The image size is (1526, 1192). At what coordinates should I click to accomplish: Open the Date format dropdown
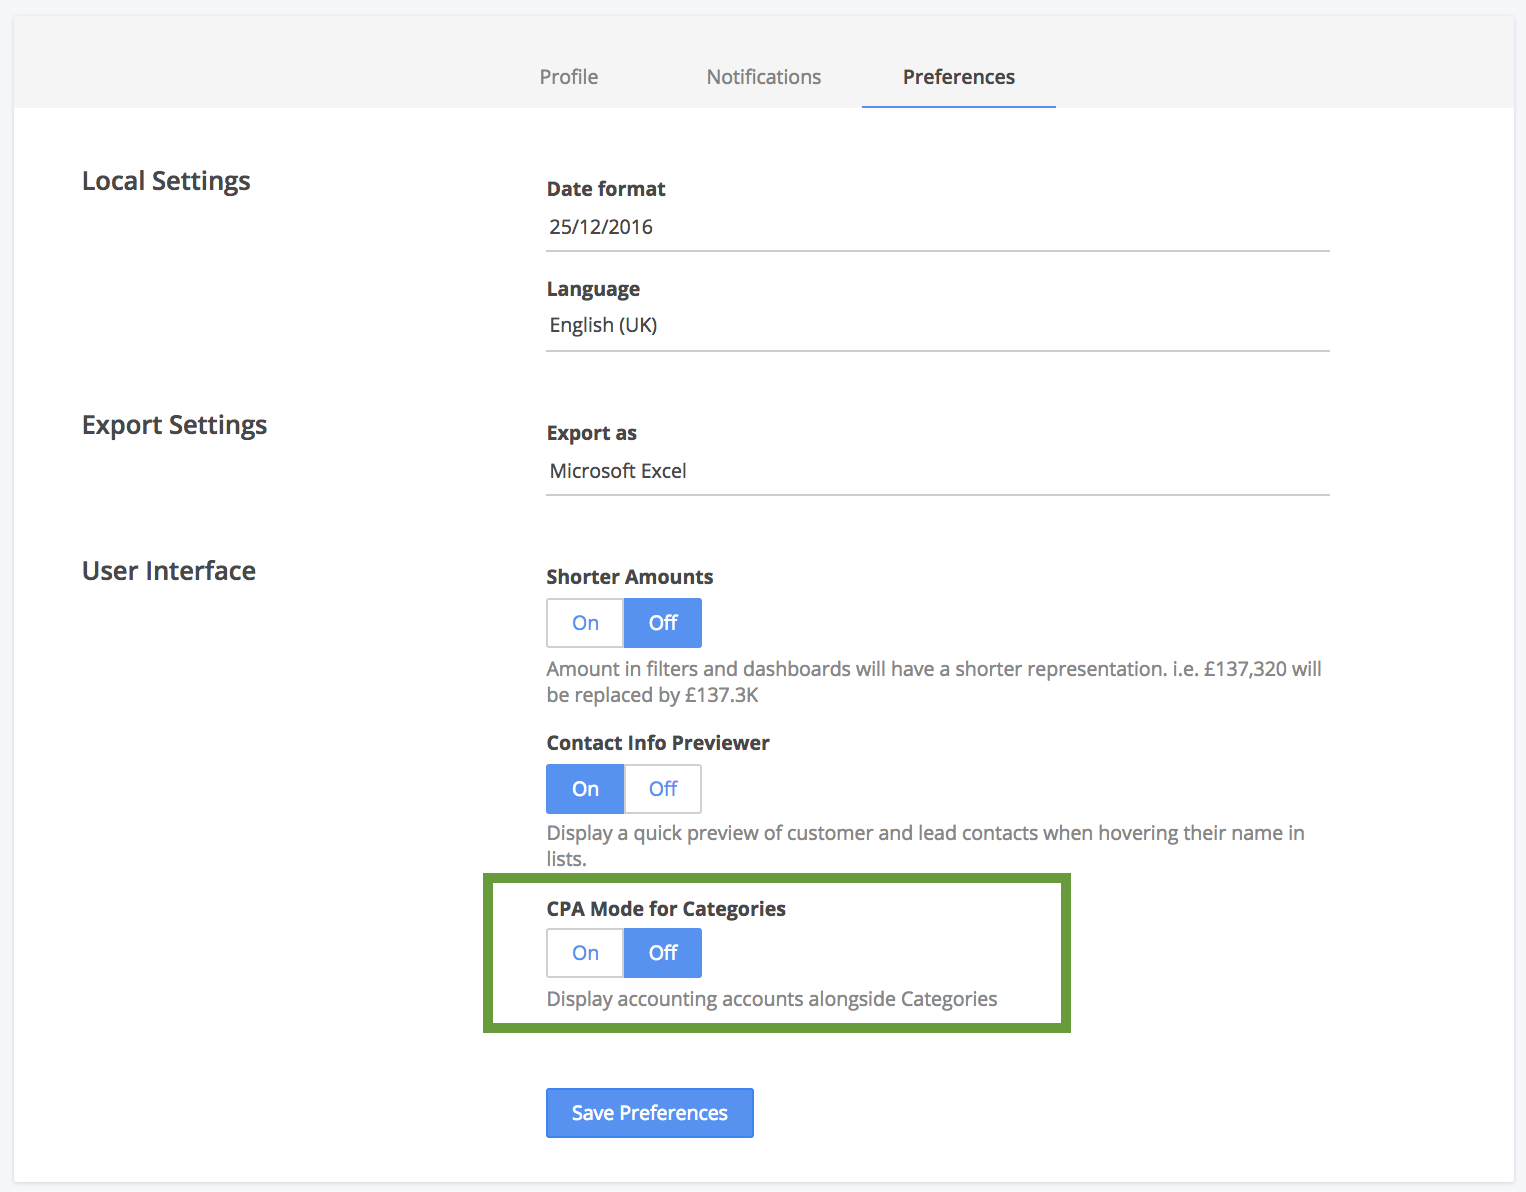pos(937,227)
